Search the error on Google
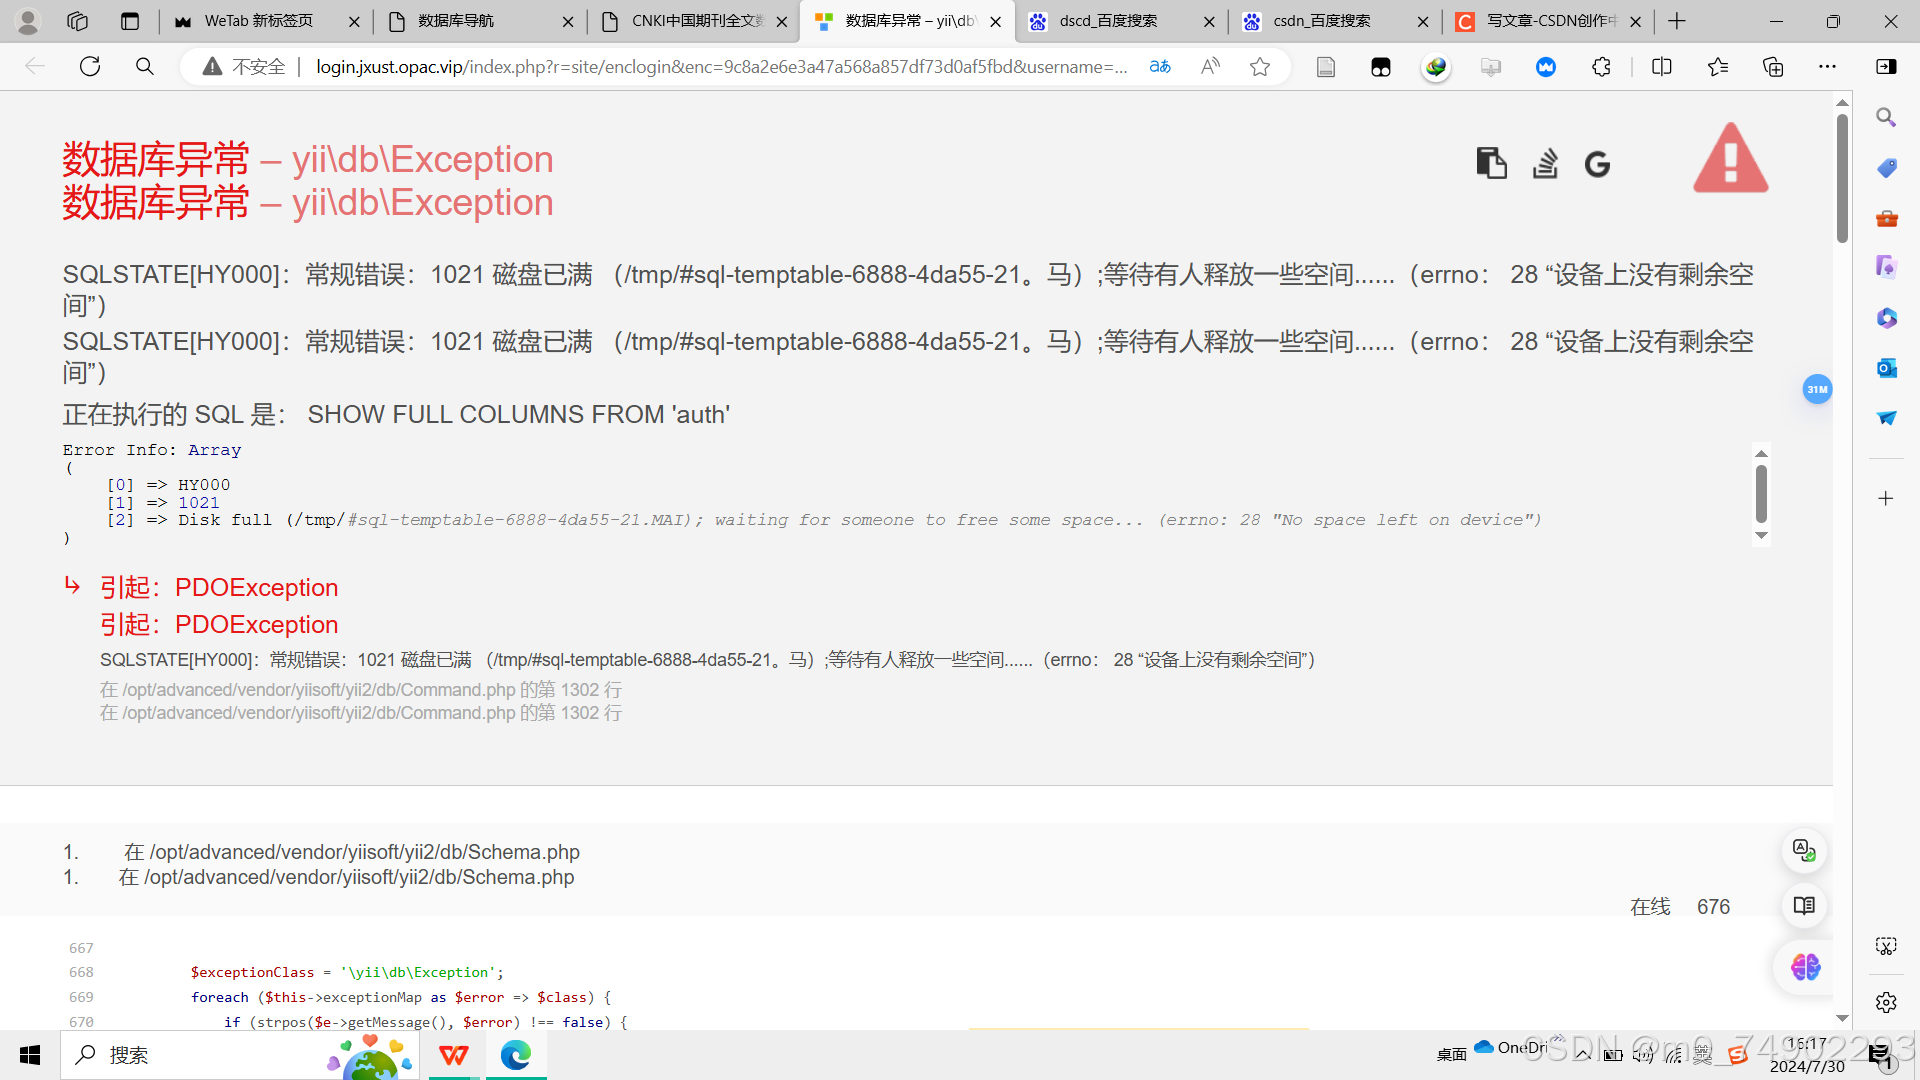 (1597, 164)
